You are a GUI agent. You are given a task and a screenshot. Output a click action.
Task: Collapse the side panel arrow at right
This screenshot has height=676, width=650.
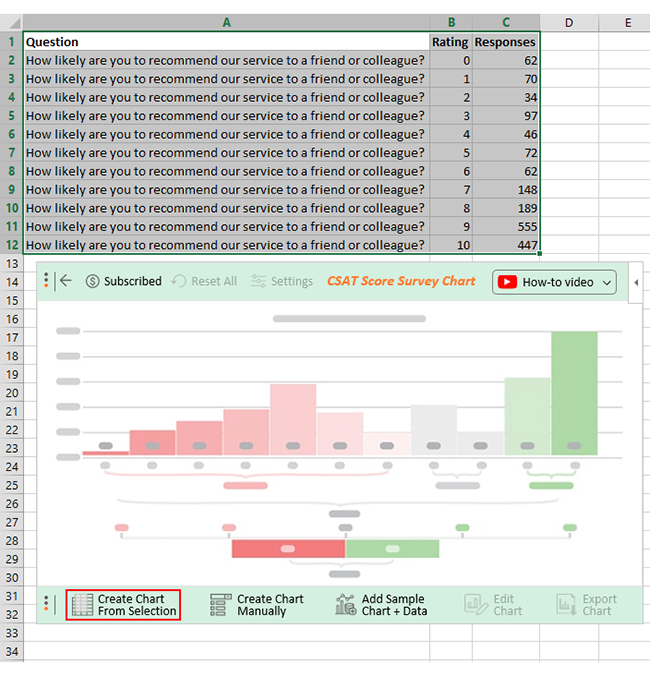point(636,283)
